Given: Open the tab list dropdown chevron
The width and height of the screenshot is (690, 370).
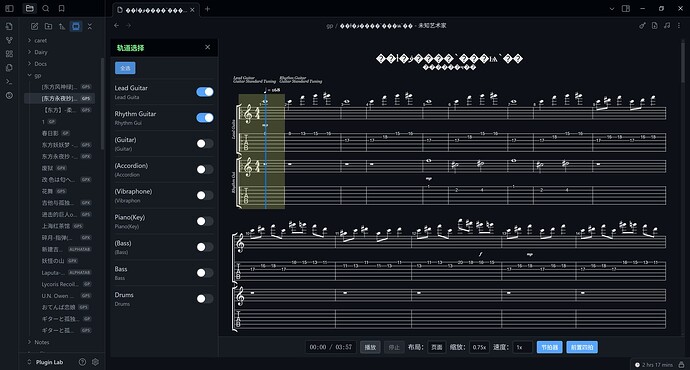Looking at the screenshot, I should click(612, 8).
